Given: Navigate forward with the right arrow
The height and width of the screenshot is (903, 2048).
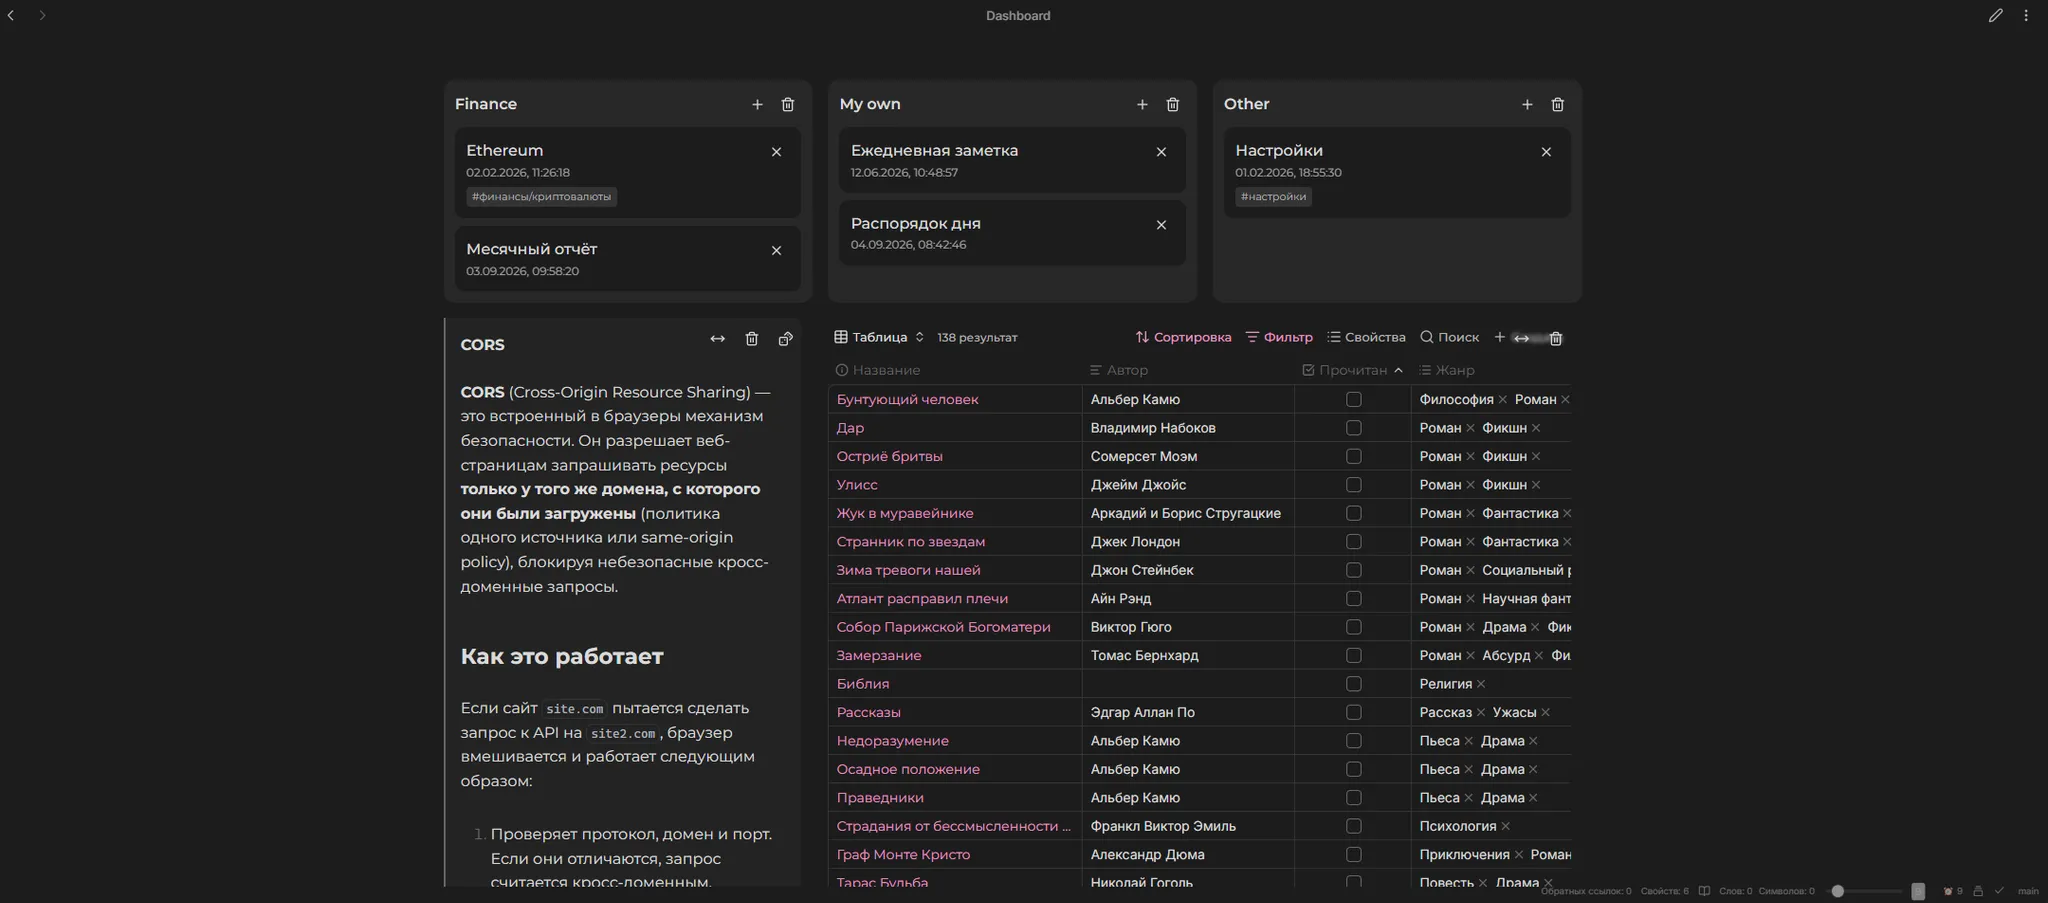Looking at the screenshot, I should coord(42,15).
